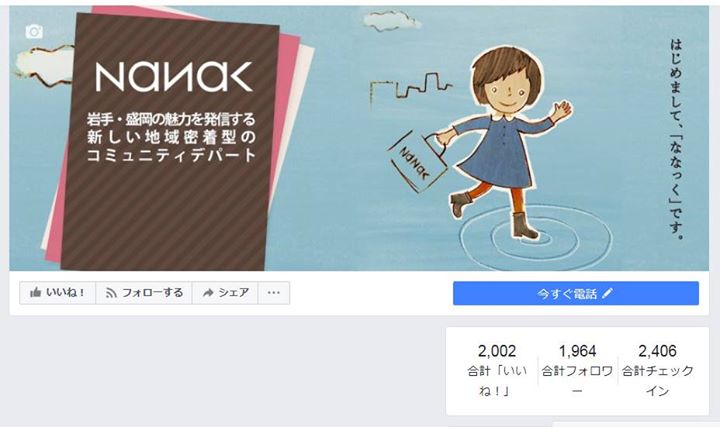Viewport: 720px width, 427px height.
Task: Click the いいね! like button text
Action: [66, 292]
